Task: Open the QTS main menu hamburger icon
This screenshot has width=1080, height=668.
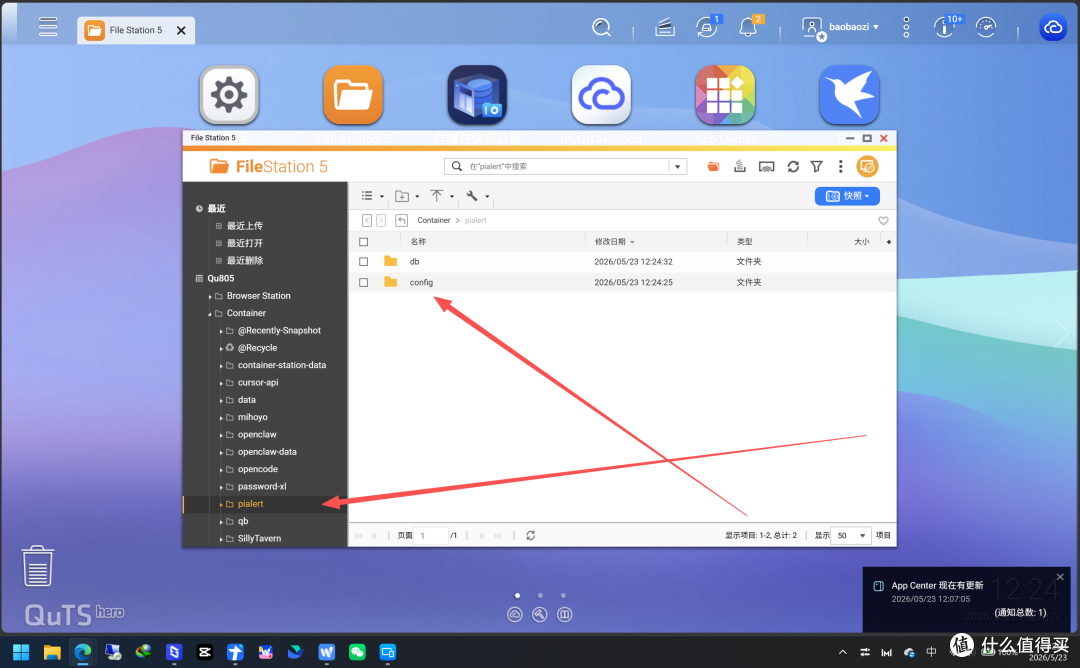Action: [48, 26]
